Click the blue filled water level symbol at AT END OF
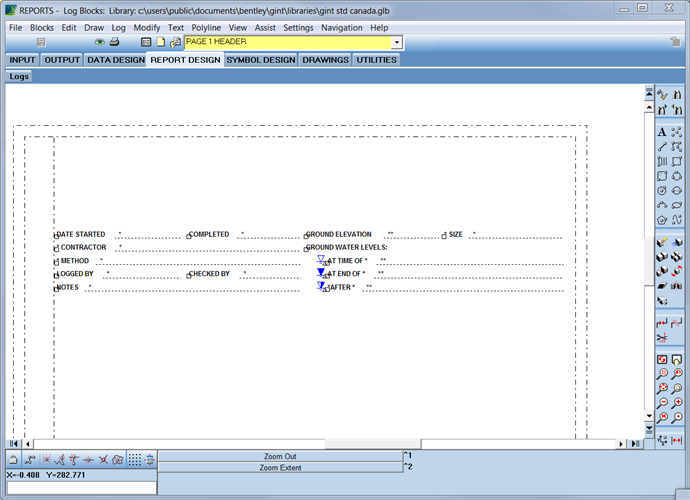 [x=321, y=272]
